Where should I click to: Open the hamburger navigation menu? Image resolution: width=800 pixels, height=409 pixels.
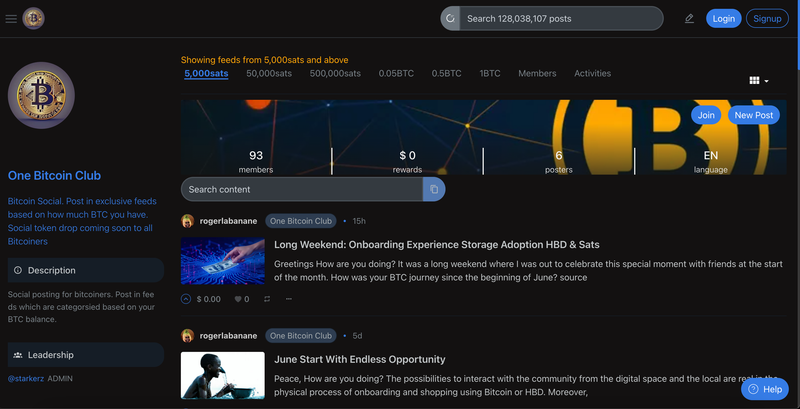click(11, 19)
